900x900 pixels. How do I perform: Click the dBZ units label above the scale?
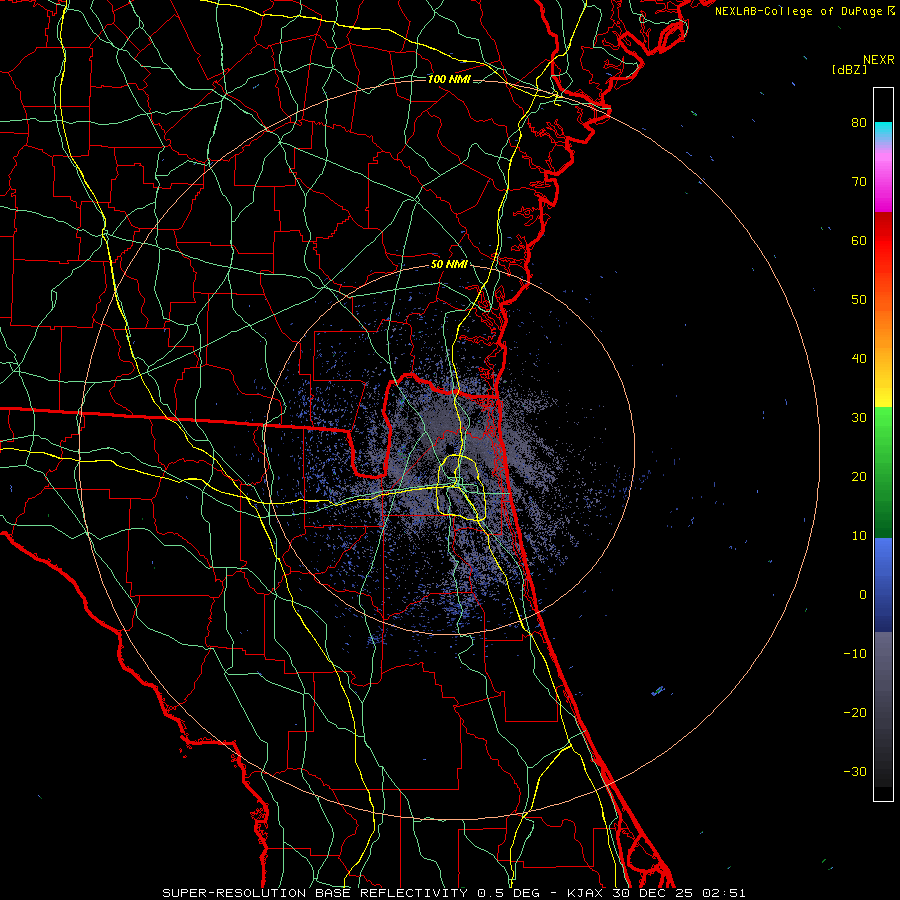coord(849,69)
